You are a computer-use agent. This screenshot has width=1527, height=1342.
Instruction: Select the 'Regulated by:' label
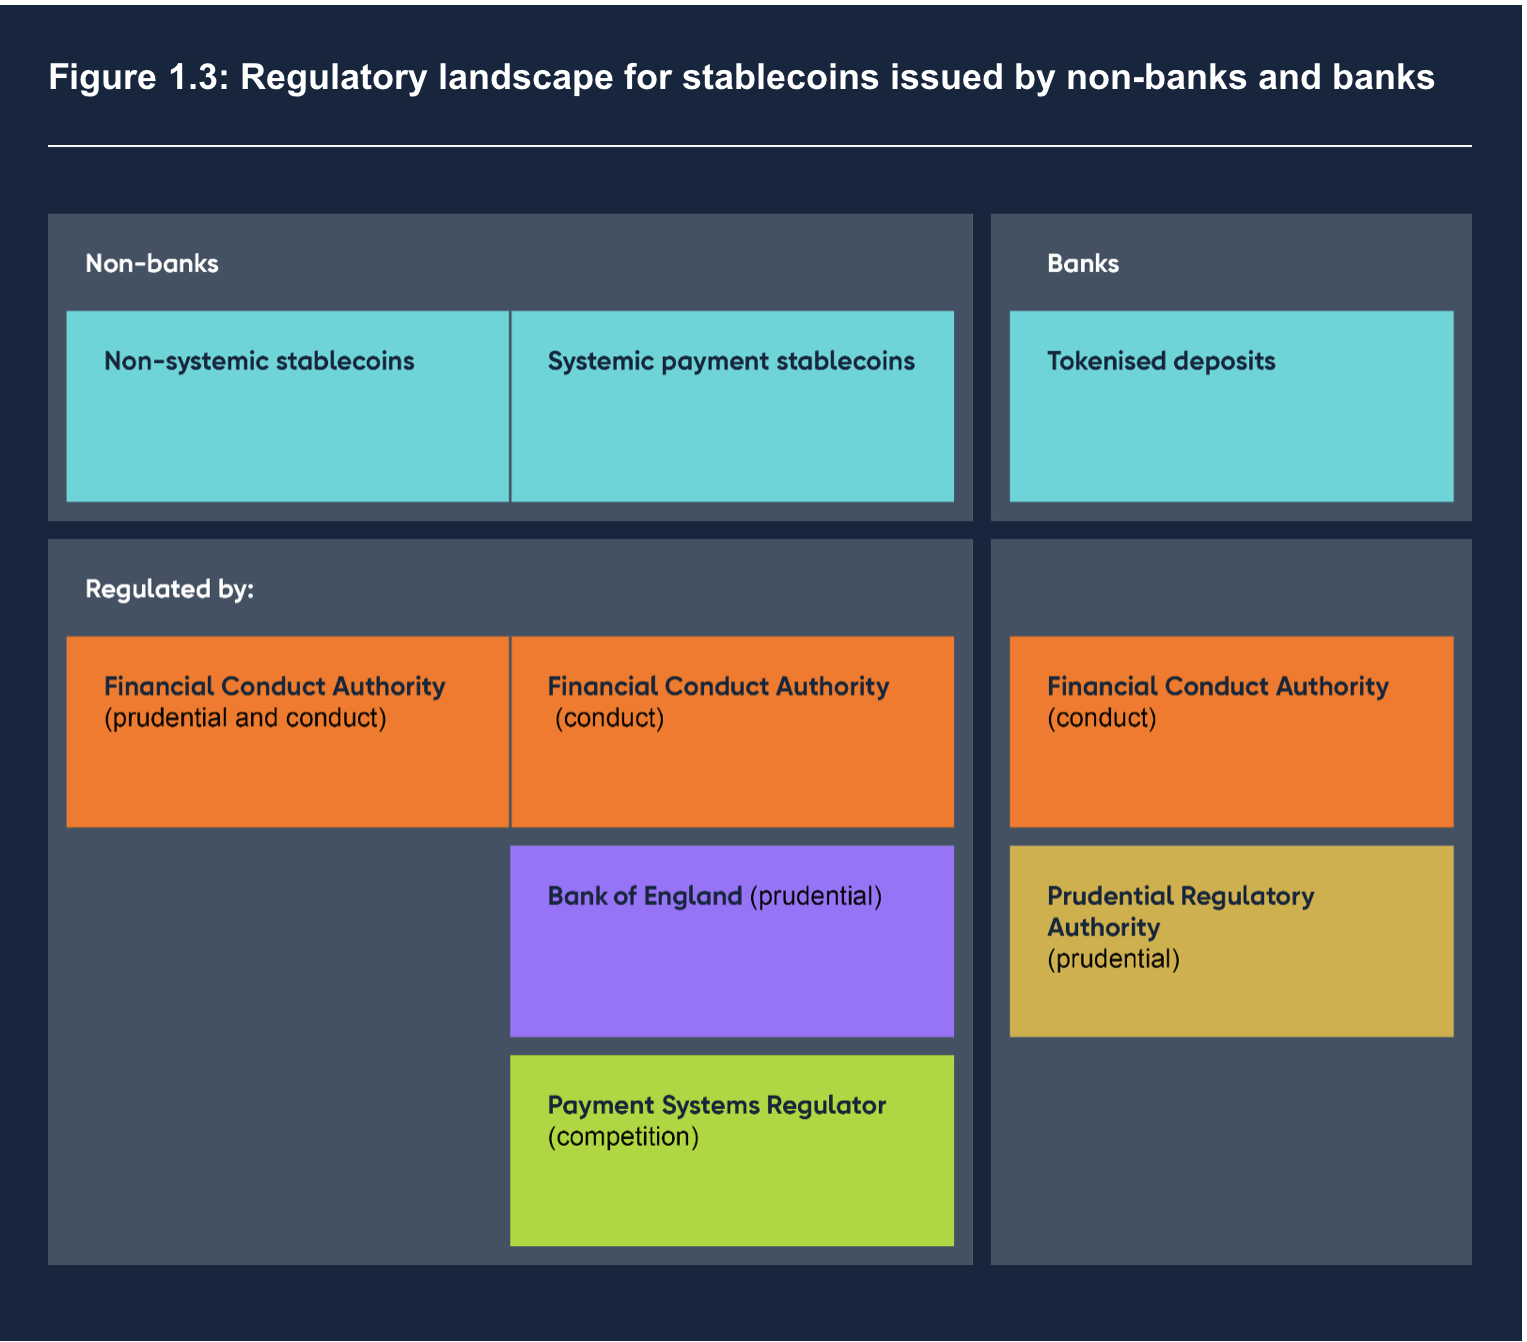pos(170,589)
